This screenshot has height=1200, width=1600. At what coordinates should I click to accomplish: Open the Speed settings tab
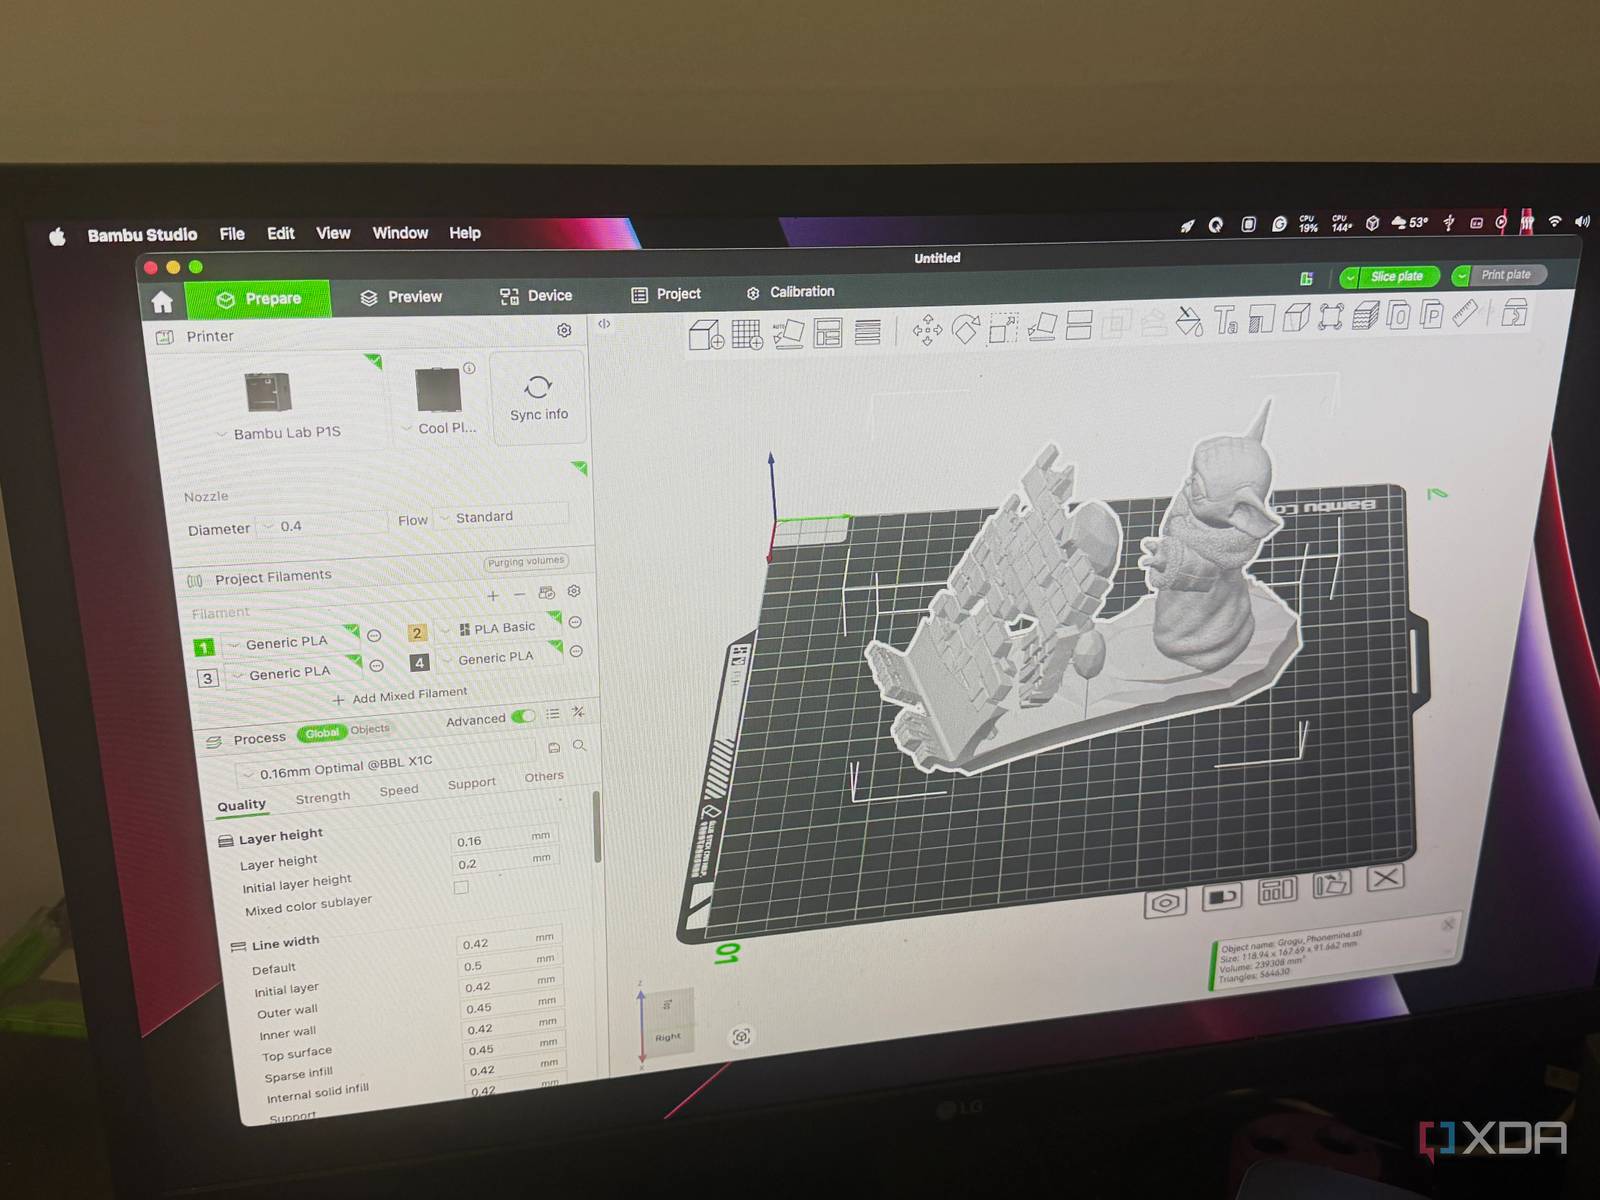[x=399, y=790]
